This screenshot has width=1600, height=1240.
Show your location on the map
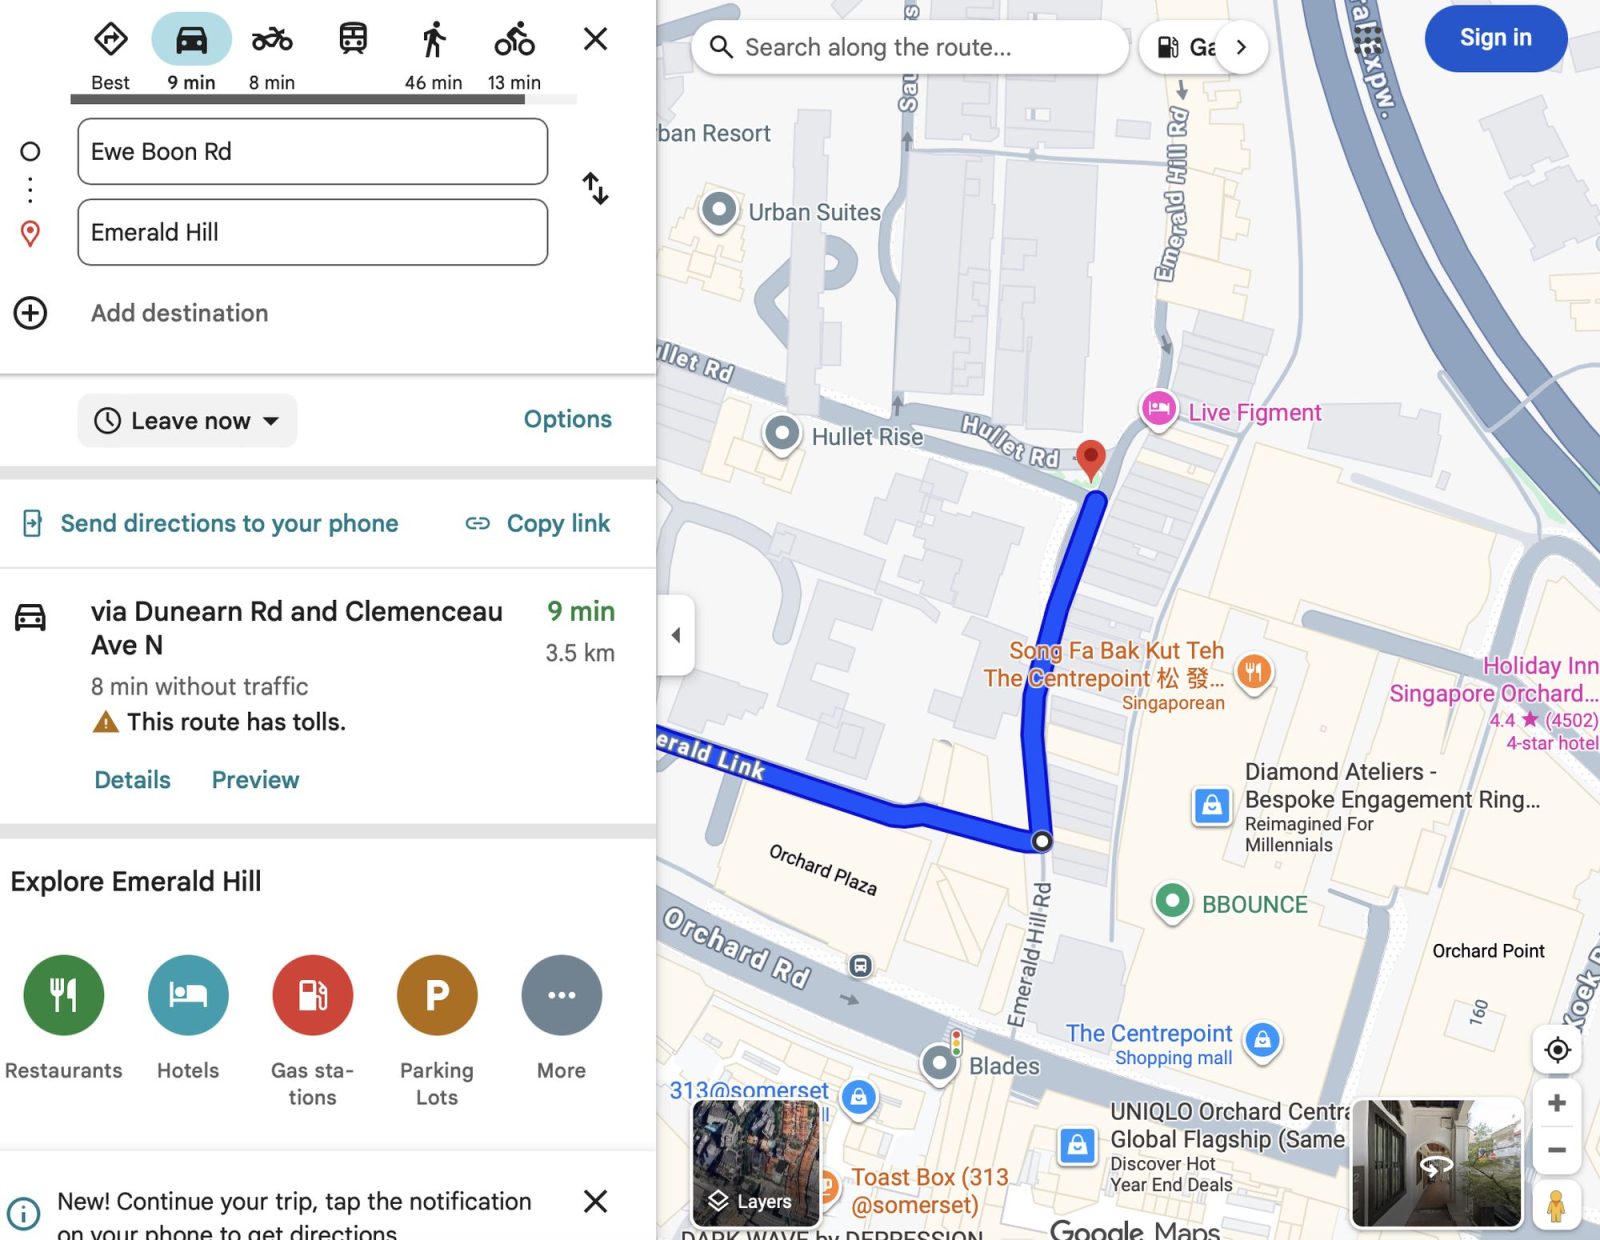(1557, 1050)
